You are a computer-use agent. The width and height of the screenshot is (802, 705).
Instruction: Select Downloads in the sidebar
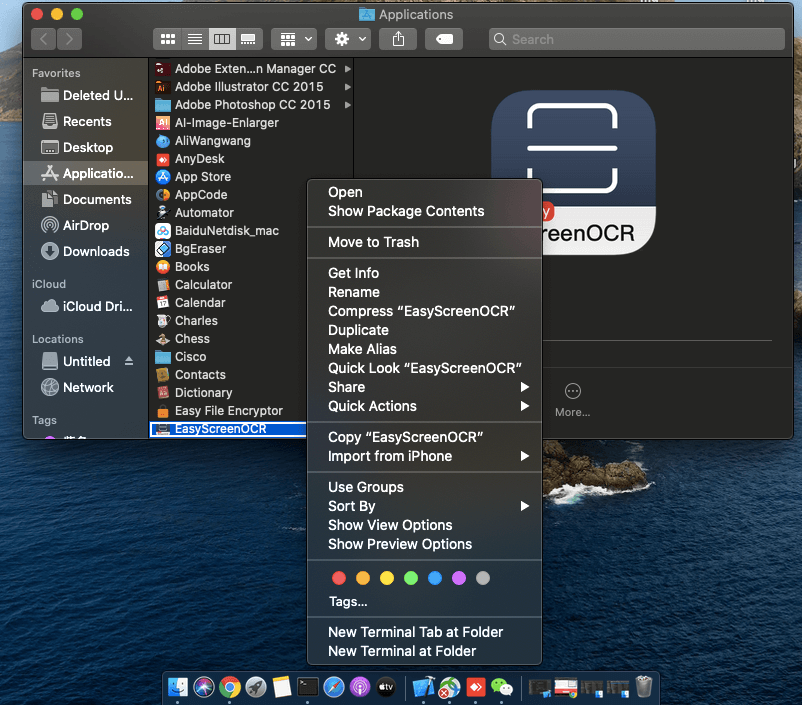(95, 251)
